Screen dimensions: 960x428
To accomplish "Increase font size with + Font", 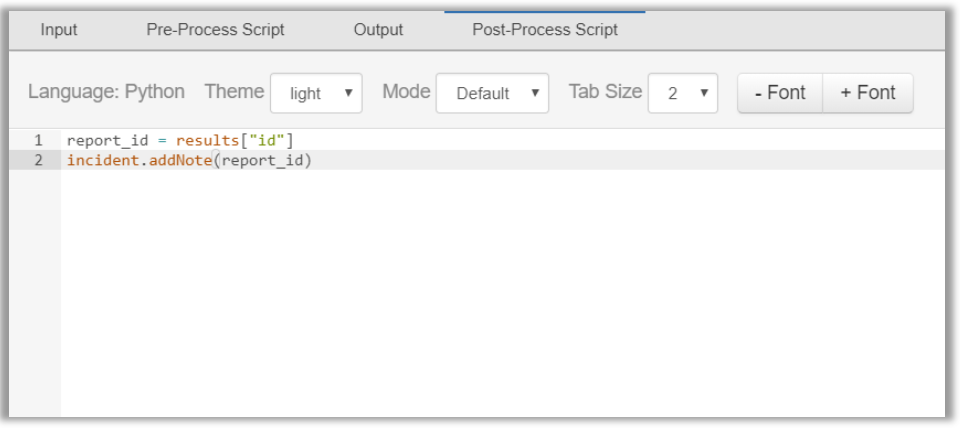I will 868,93.
